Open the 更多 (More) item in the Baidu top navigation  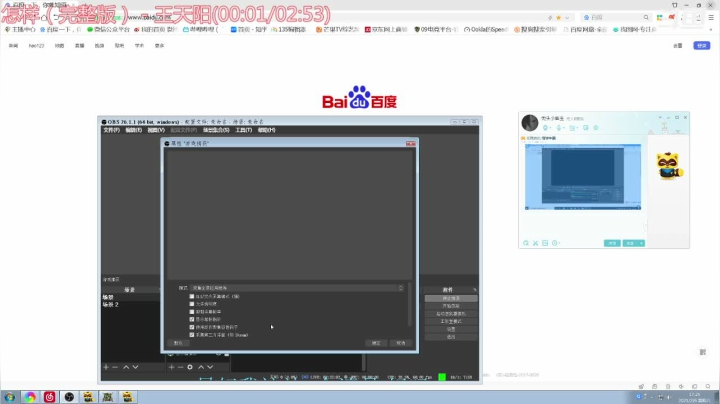[159, 46]
